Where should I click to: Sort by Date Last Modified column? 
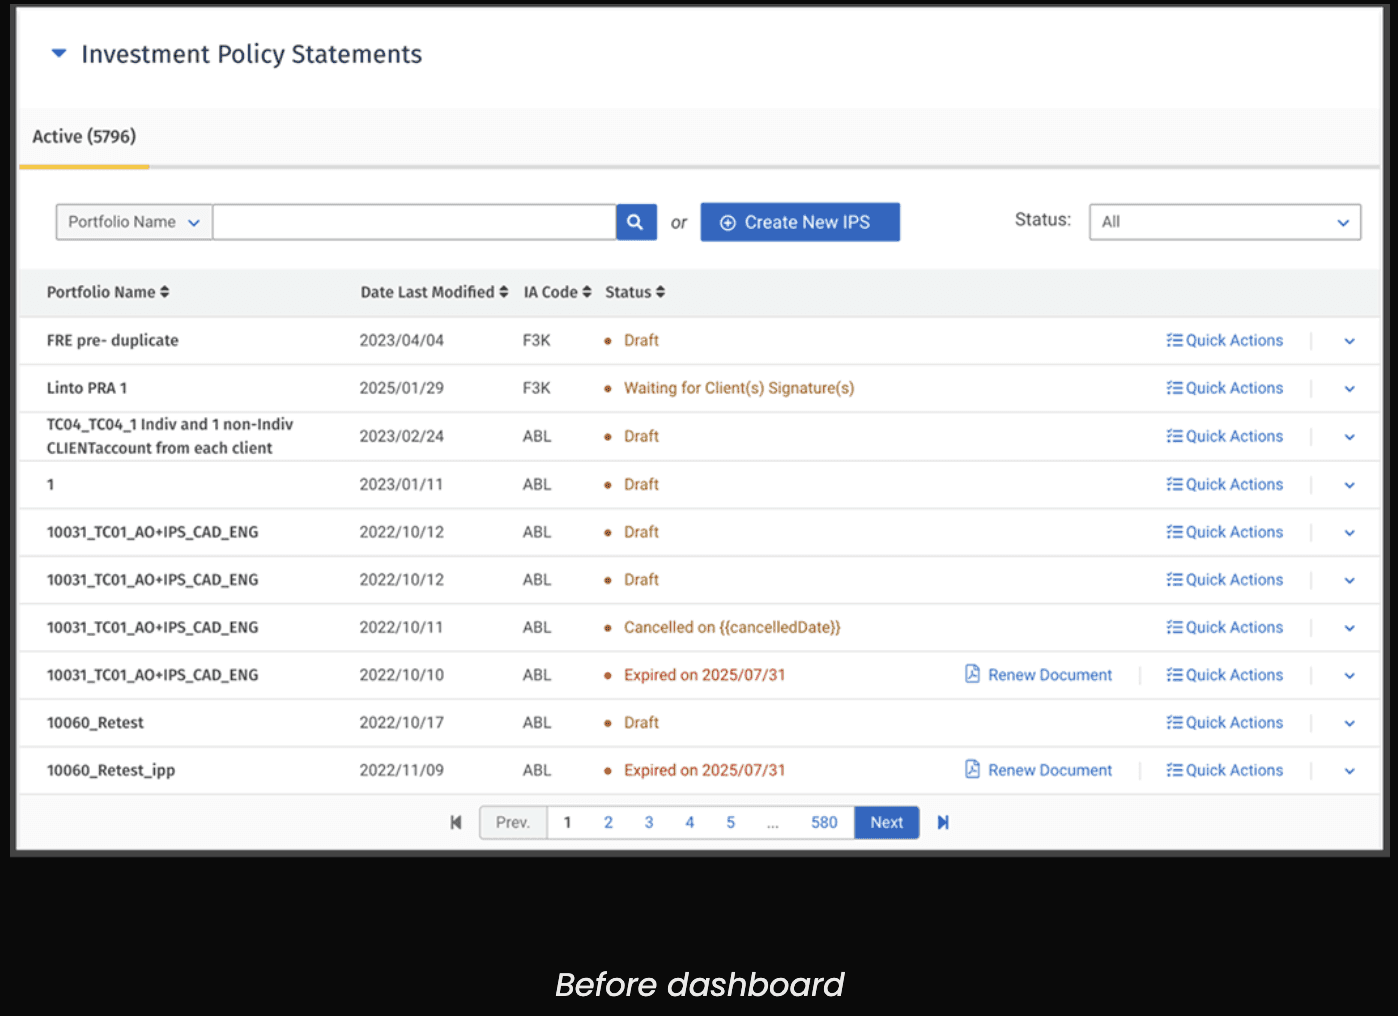pos(434,292)
